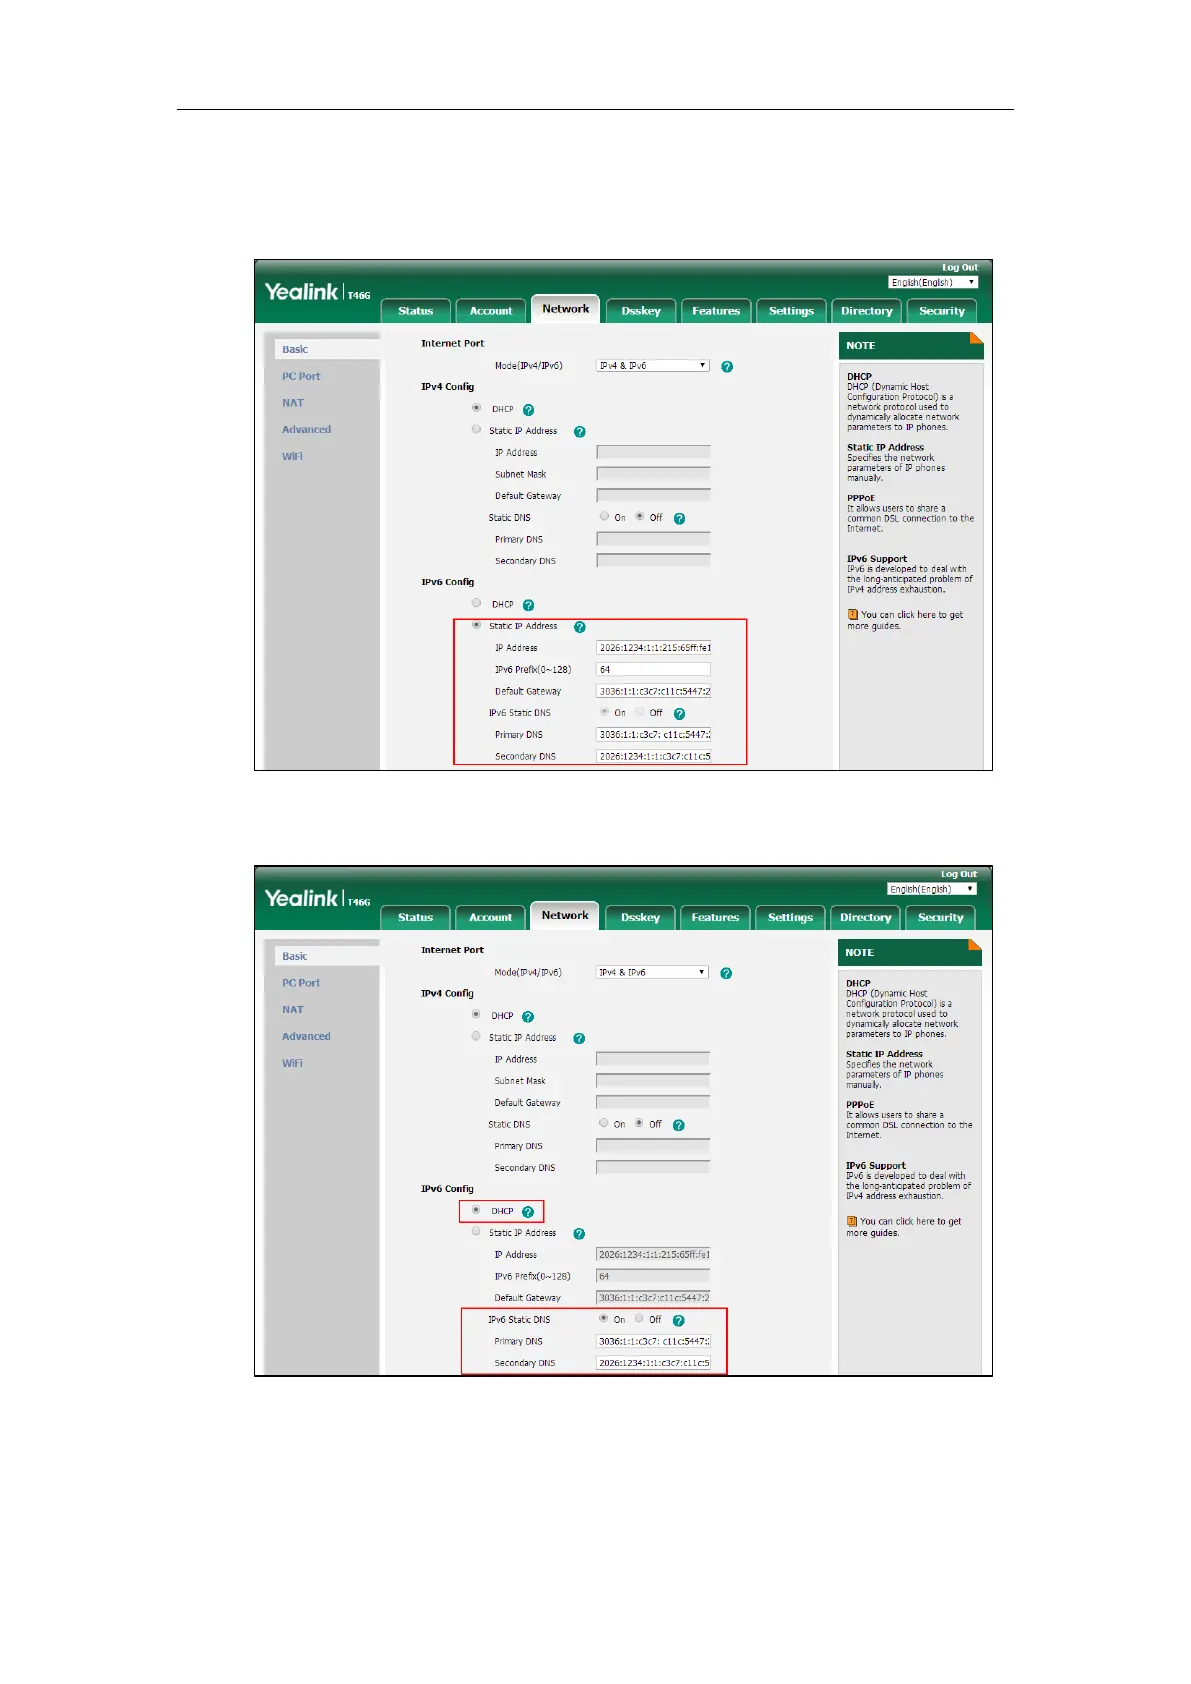
Task: Open NAT sidebar item in upper screenshot
Action: pos(292,404)
